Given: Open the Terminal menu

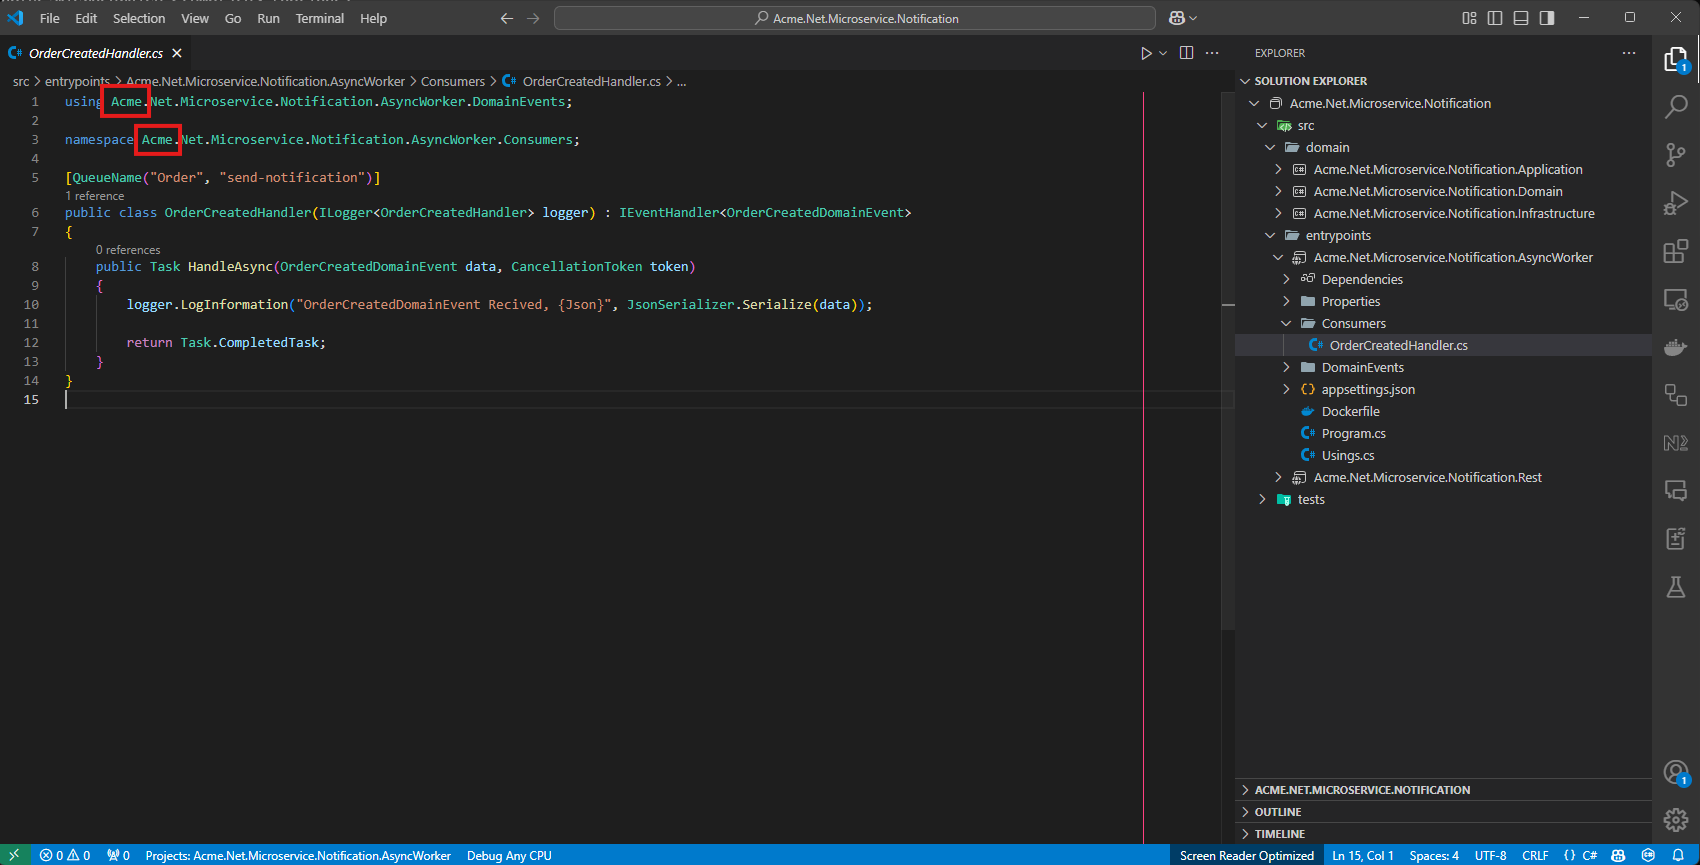Looking at the screenshot, I should click(x=319, y=18).
